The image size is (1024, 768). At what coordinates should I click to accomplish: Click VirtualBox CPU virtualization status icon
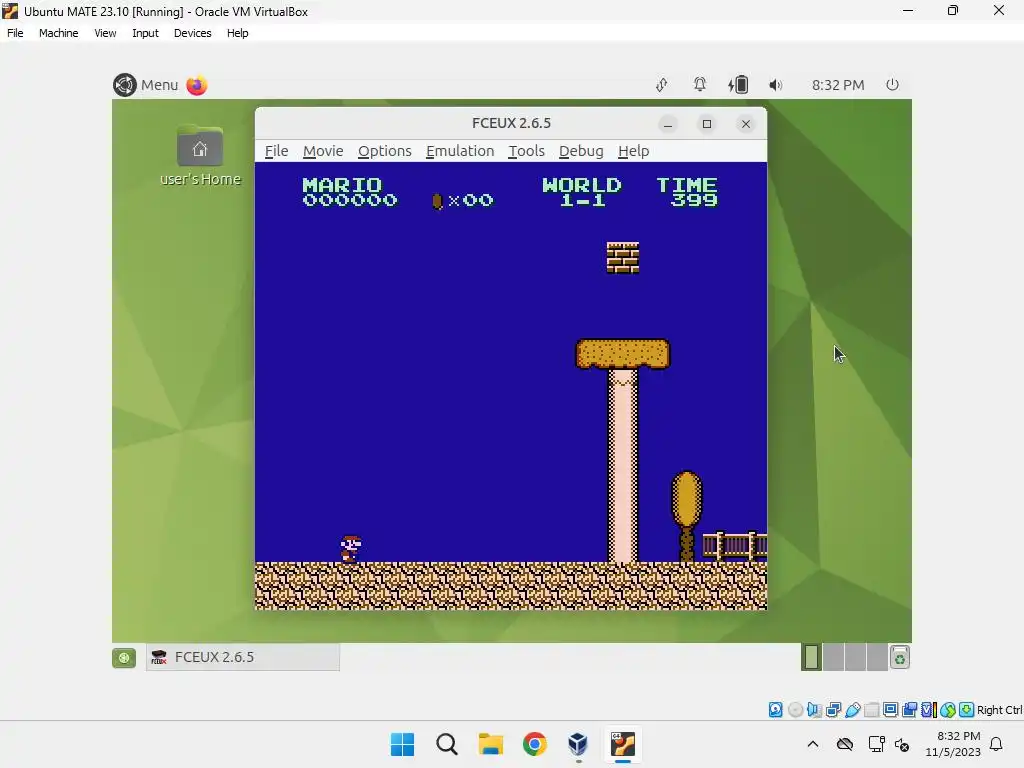(929, 710)
